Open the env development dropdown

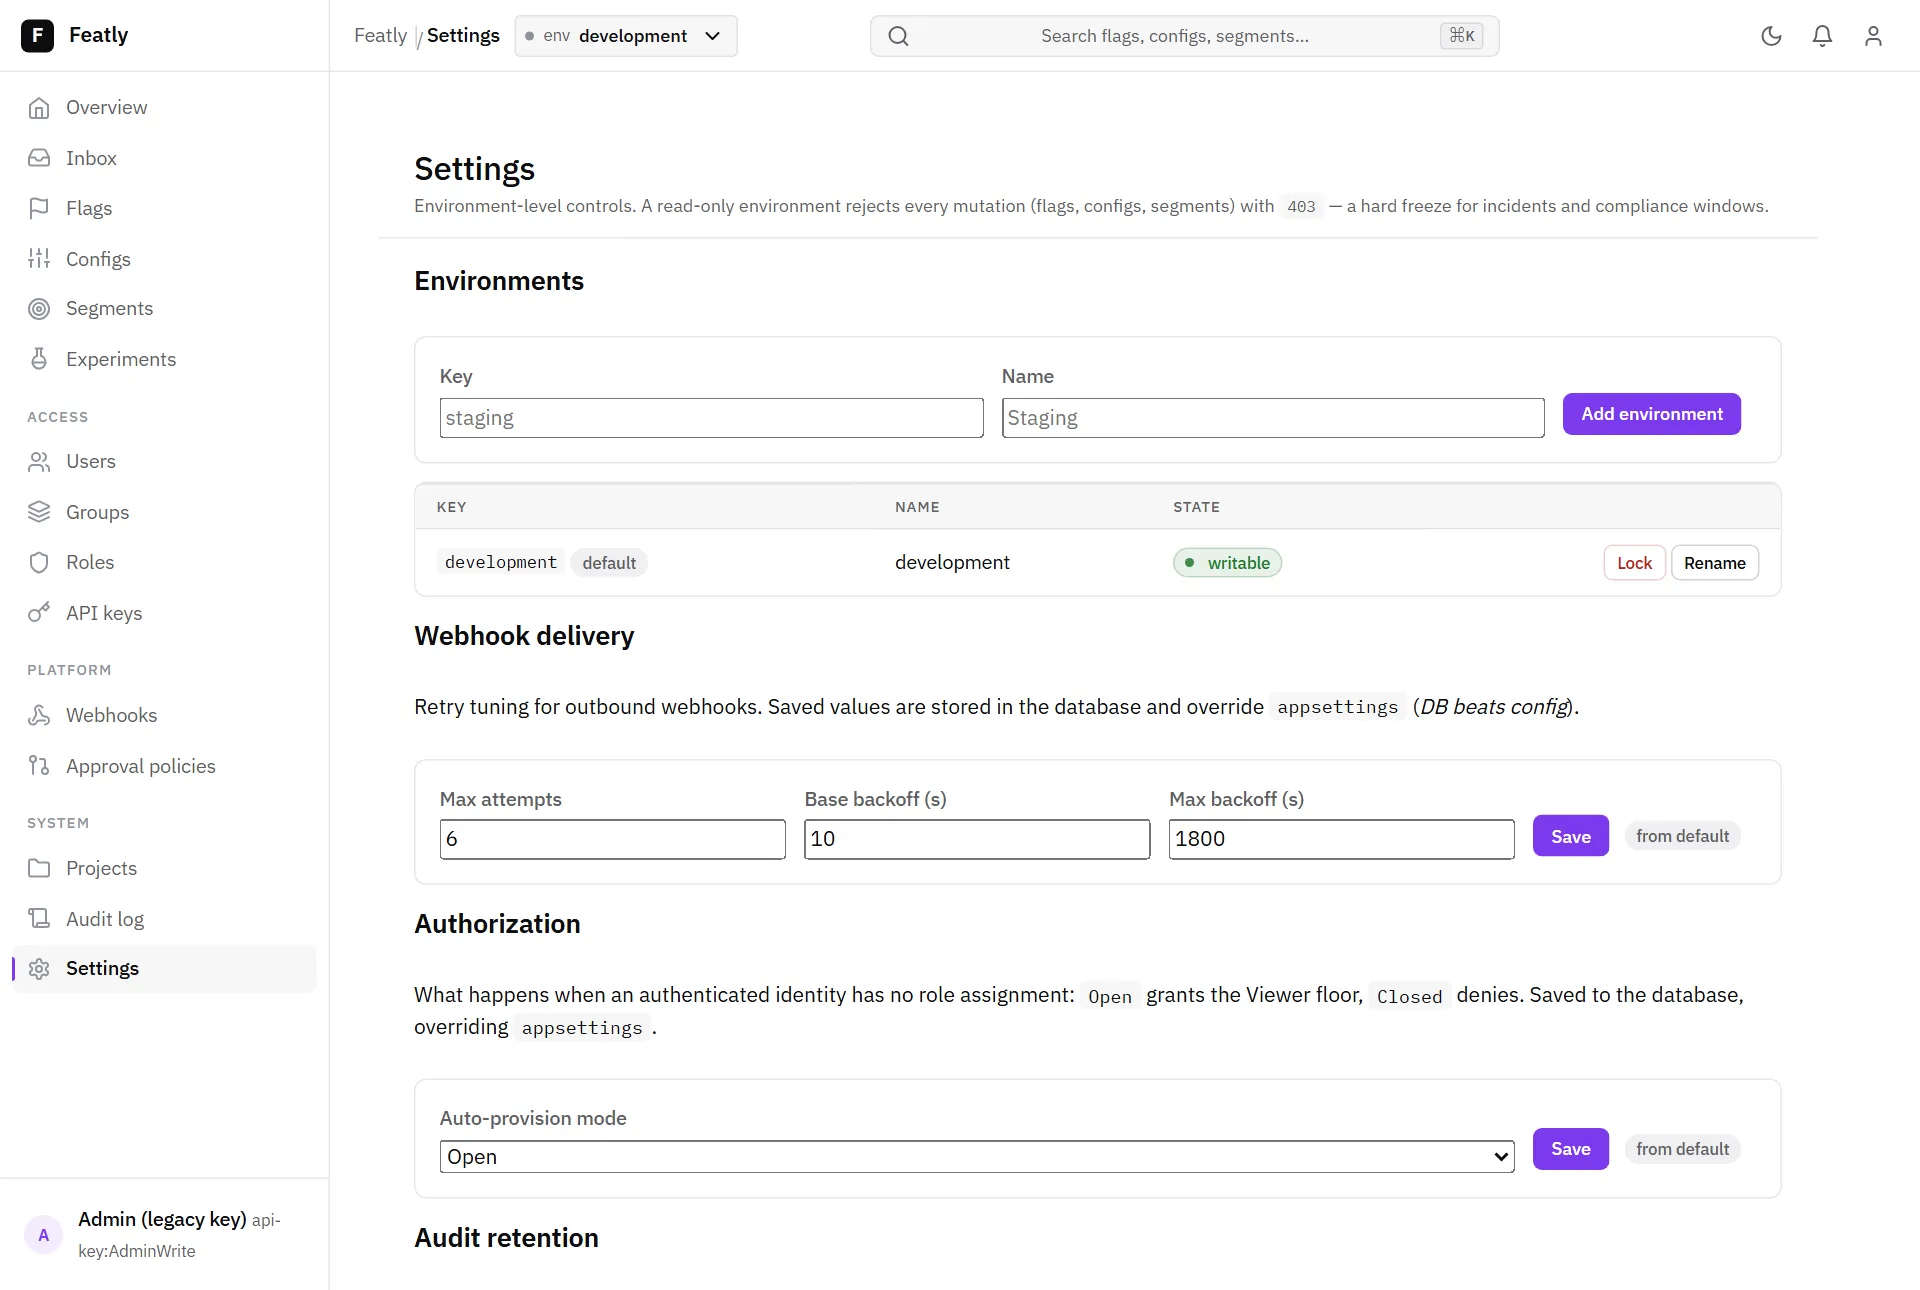(x=626, y=36)
